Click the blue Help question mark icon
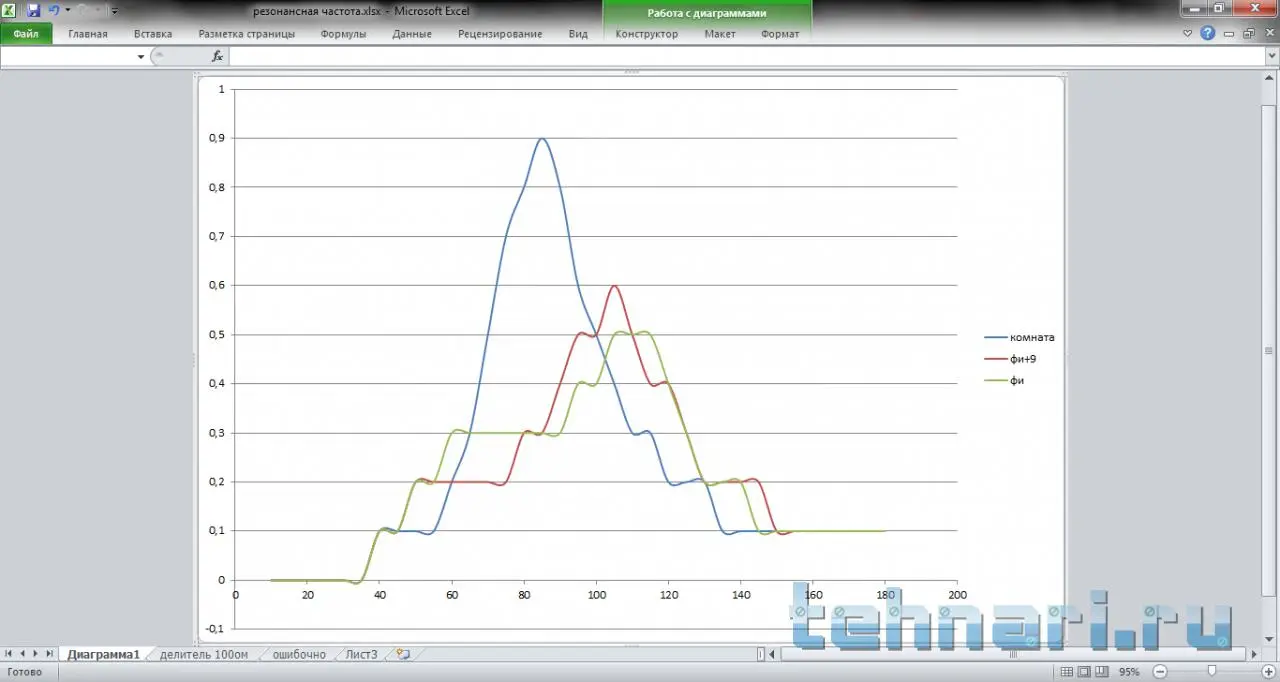1280x682 pixels. 1208,33
